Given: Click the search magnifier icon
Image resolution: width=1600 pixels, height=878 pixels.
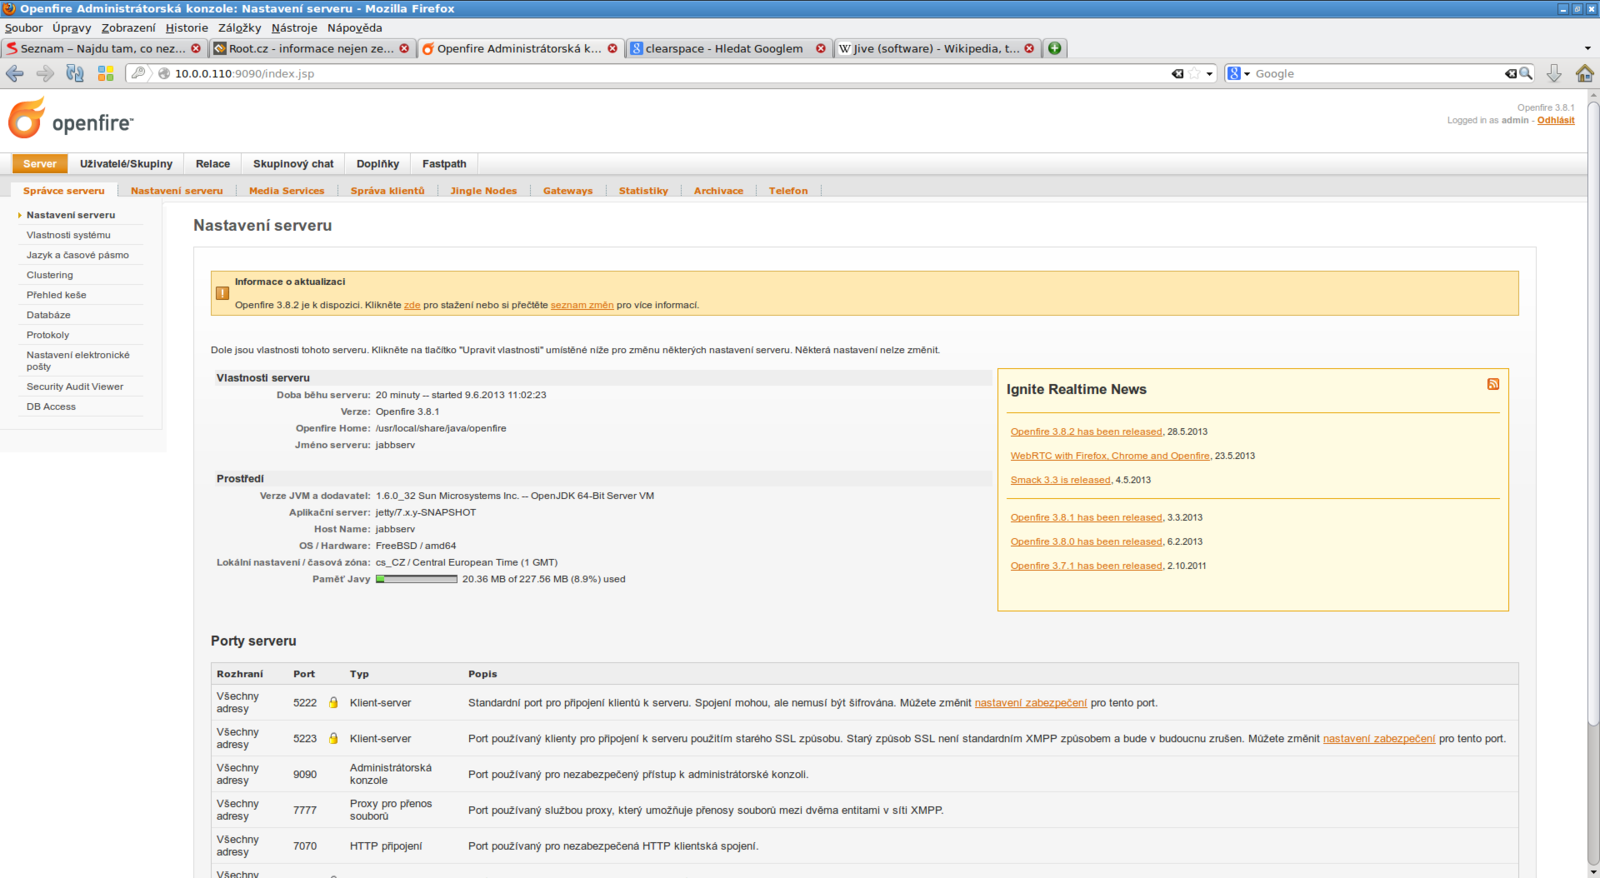Looking at the screenshot, I should [1526, 73].
